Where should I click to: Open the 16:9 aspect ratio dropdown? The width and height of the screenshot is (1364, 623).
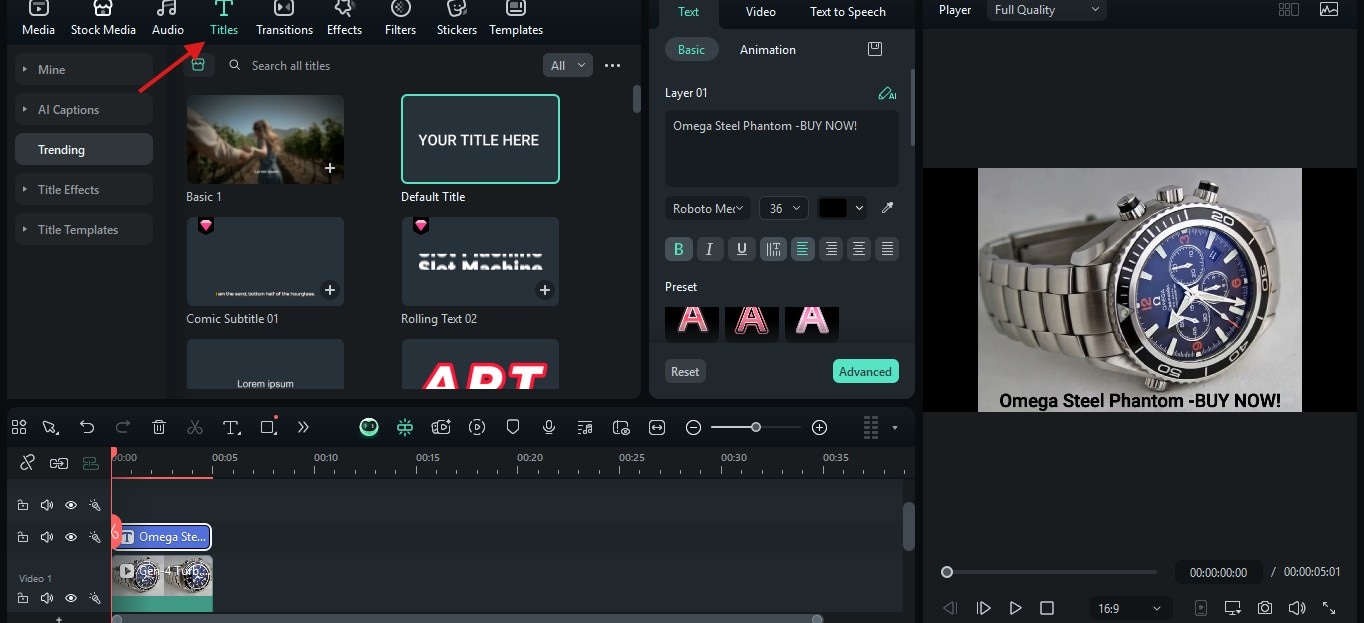click(1129, 608)
